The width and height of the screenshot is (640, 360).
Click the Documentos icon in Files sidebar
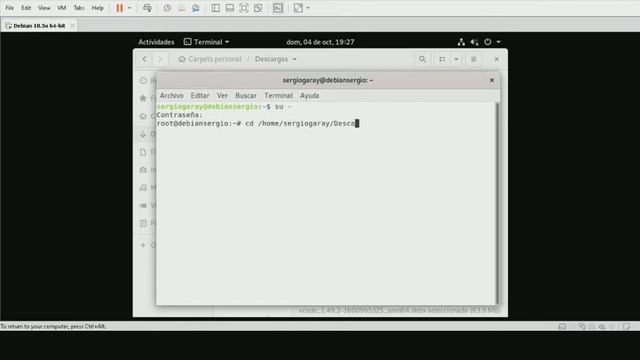coord(143,152)
